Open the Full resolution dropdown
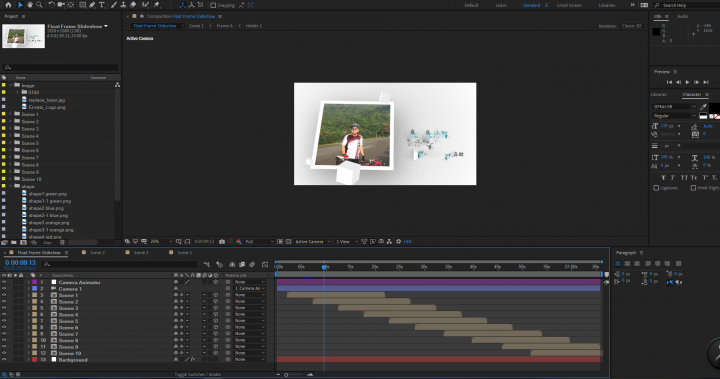Image resolution: width=720 pixels, height=379 pixels. point(259,241)
